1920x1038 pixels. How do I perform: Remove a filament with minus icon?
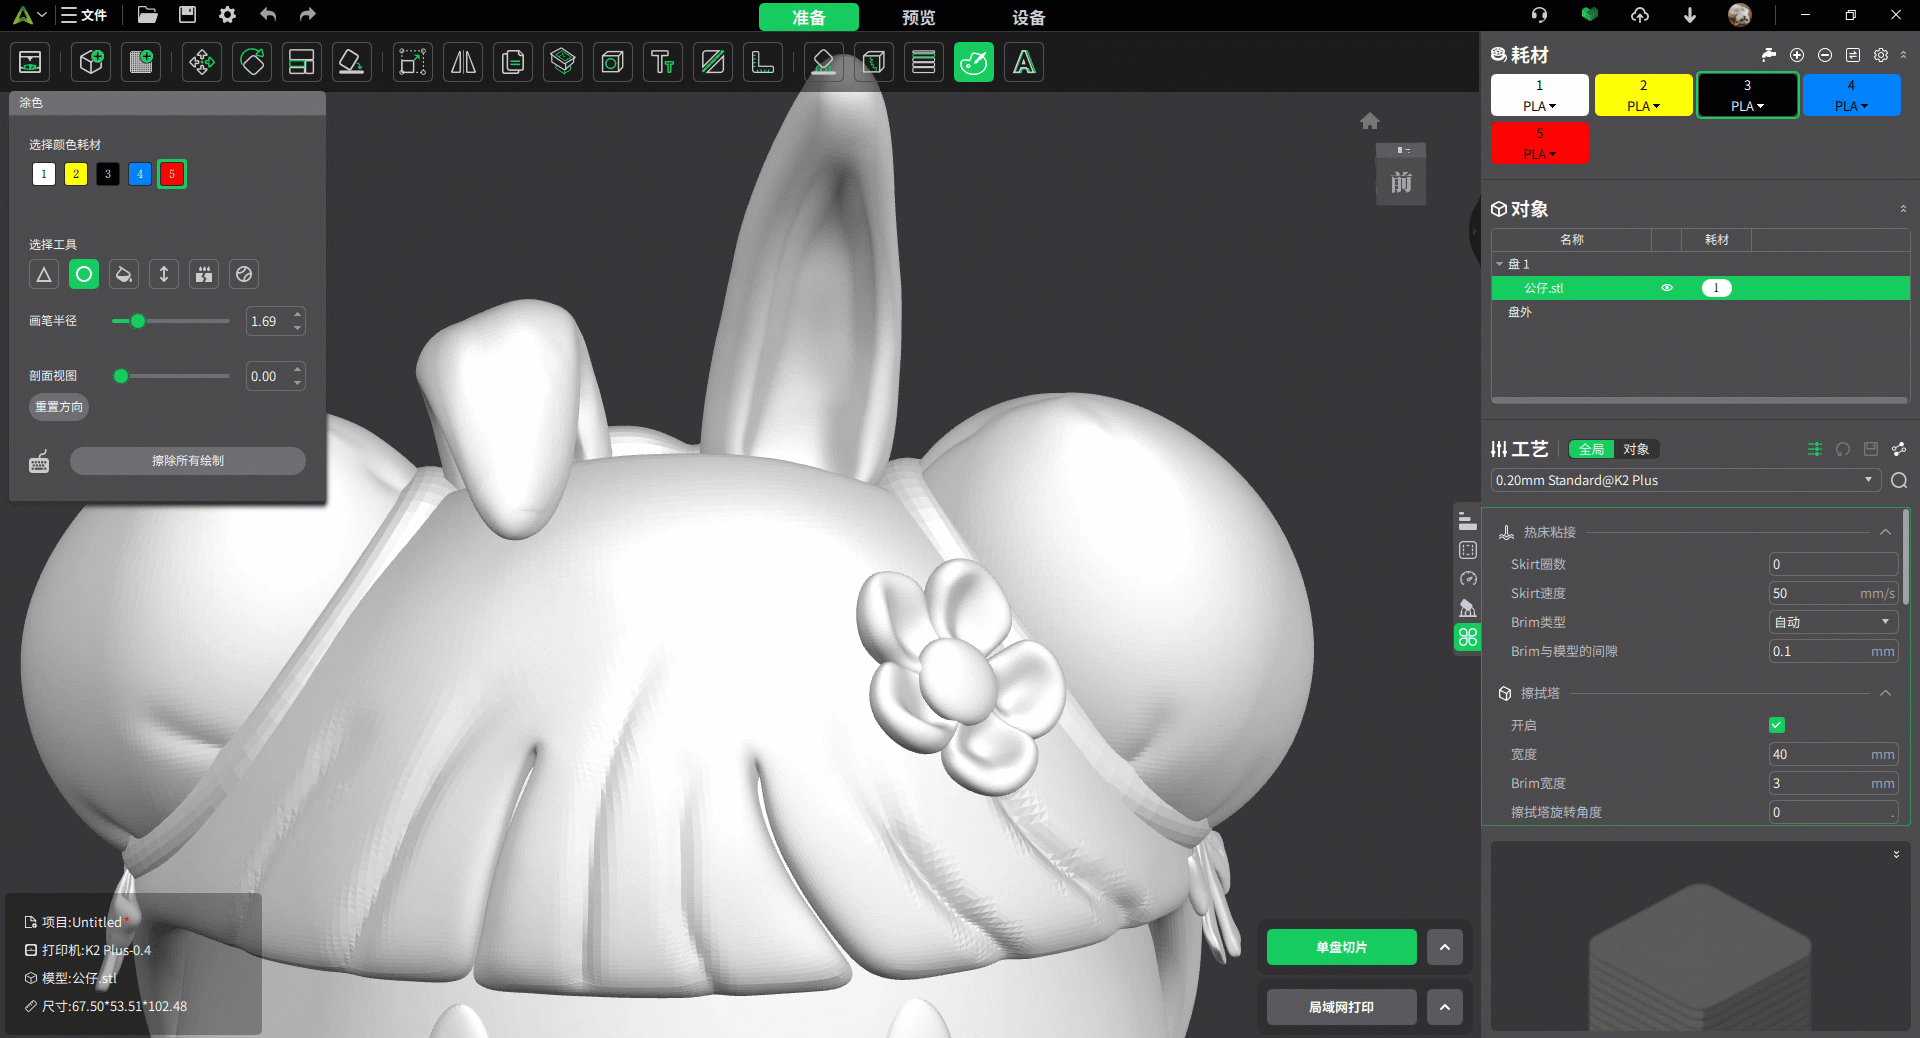(1825, 55)
